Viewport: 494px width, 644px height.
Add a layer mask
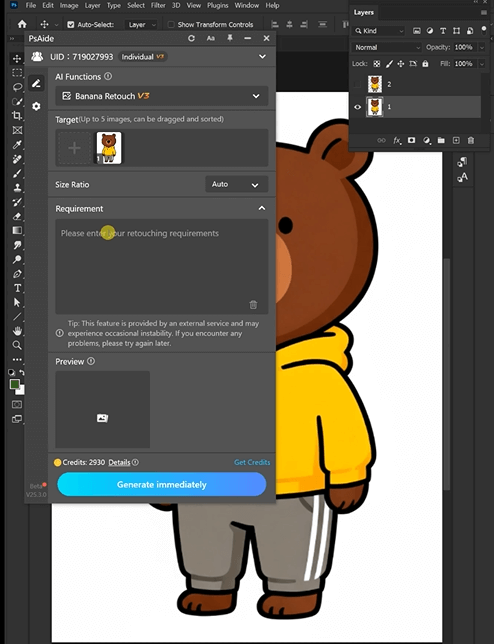click(x=411, y=140)
